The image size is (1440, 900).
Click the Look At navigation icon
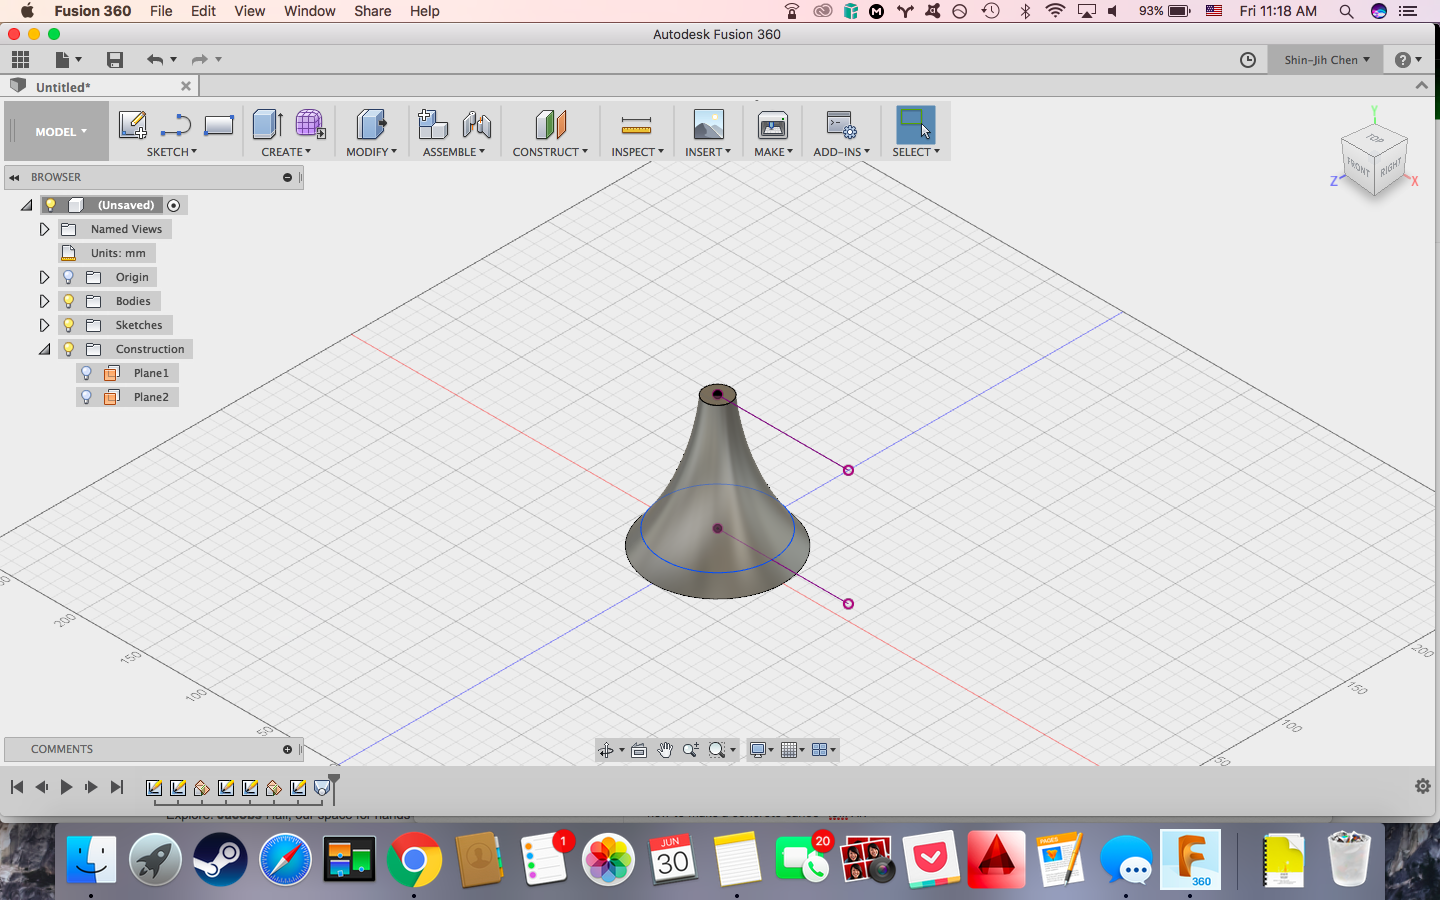(x=639, y=750)
